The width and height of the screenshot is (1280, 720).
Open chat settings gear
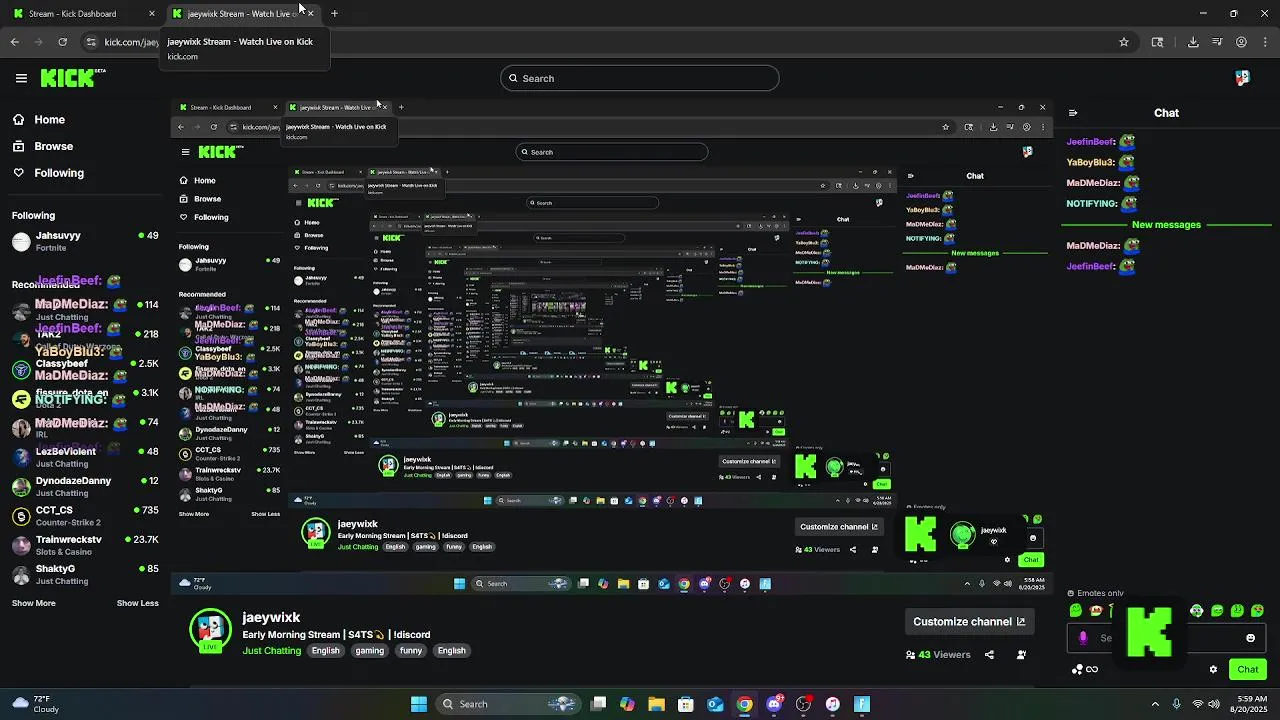[x=1213, y=669]
